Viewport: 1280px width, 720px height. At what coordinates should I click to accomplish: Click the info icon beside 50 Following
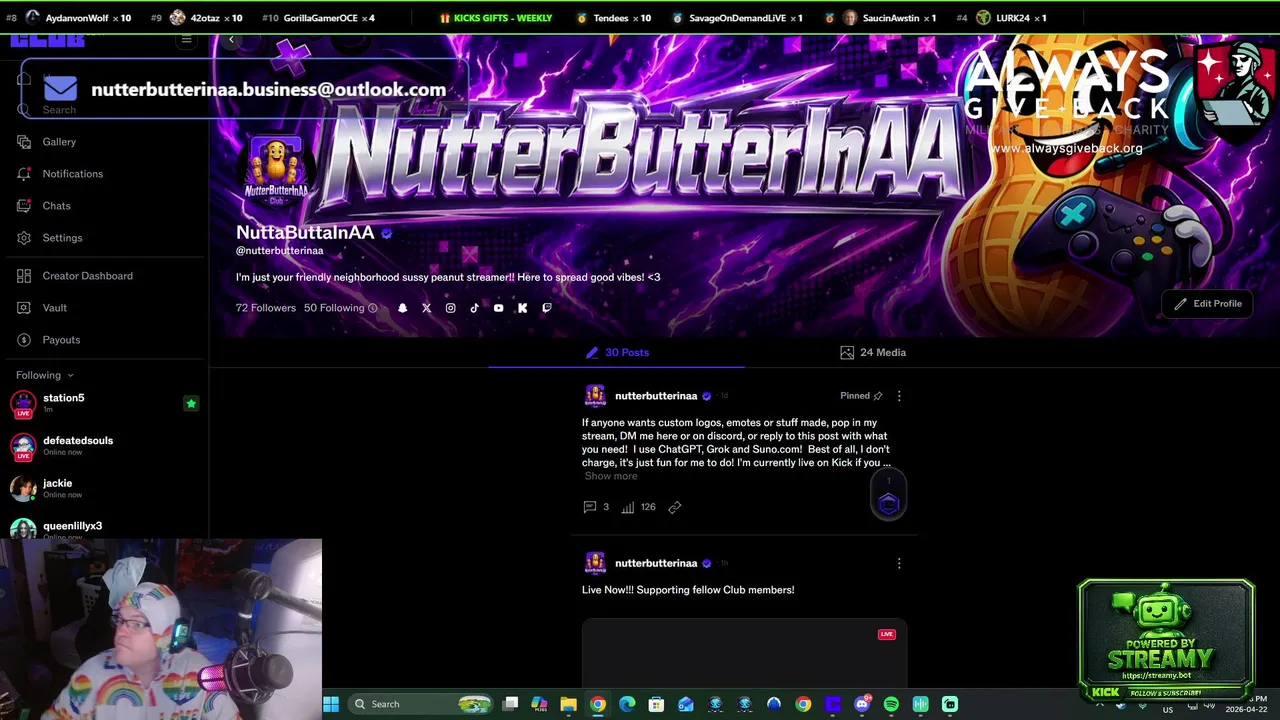coord(373,308)
